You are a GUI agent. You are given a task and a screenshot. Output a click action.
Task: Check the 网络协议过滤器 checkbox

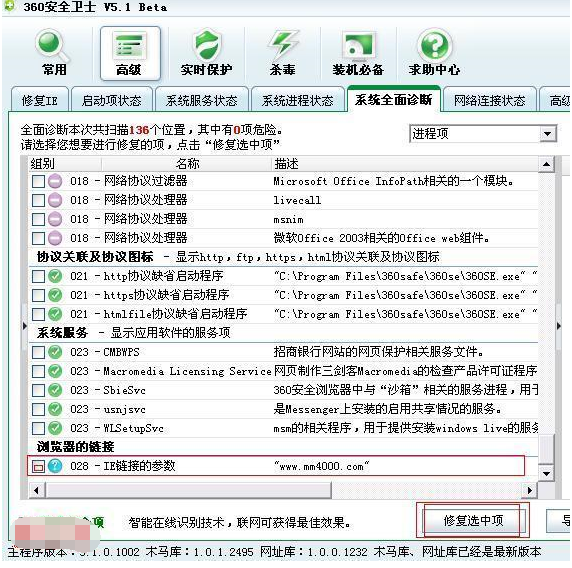38,181
